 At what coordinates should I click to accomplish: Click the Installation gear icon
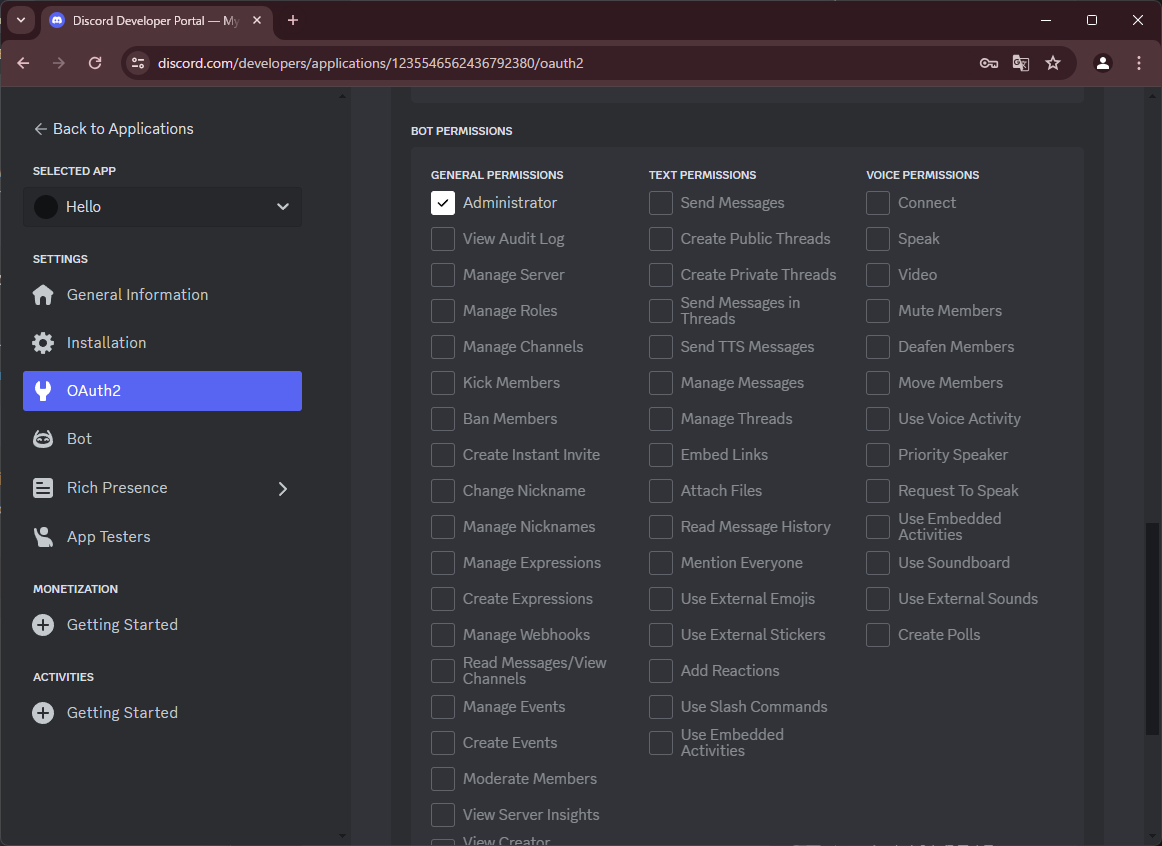click(x=42, y=342)
